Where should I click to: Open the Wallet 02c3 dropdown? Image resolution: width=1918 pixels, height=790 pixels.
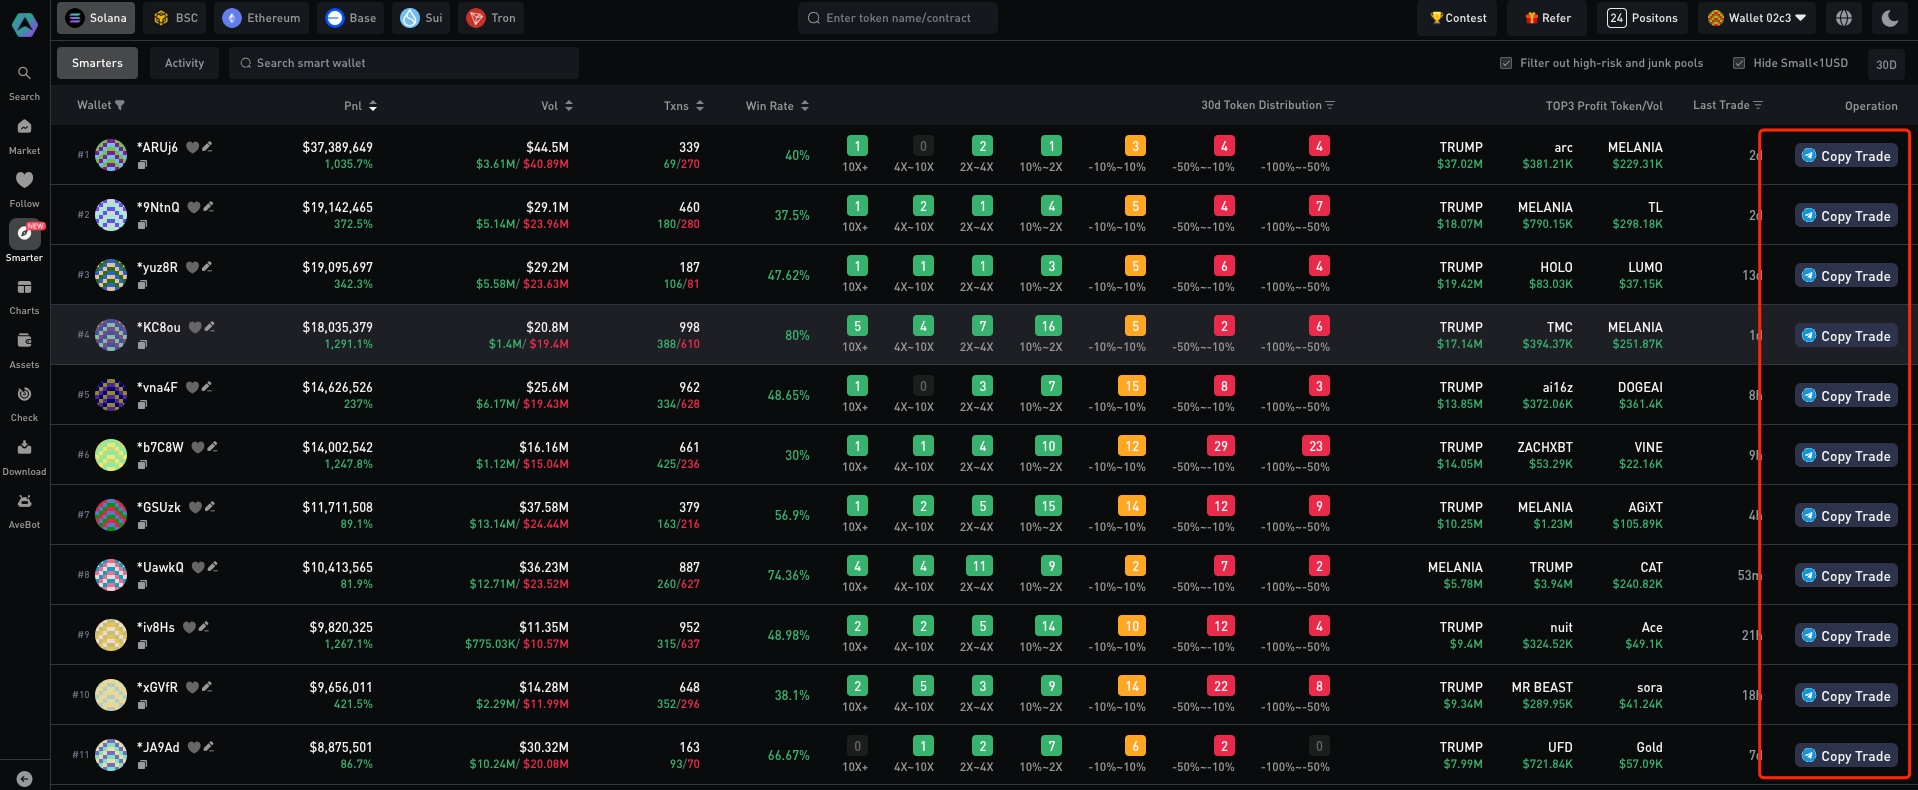tap(1757, 18)
